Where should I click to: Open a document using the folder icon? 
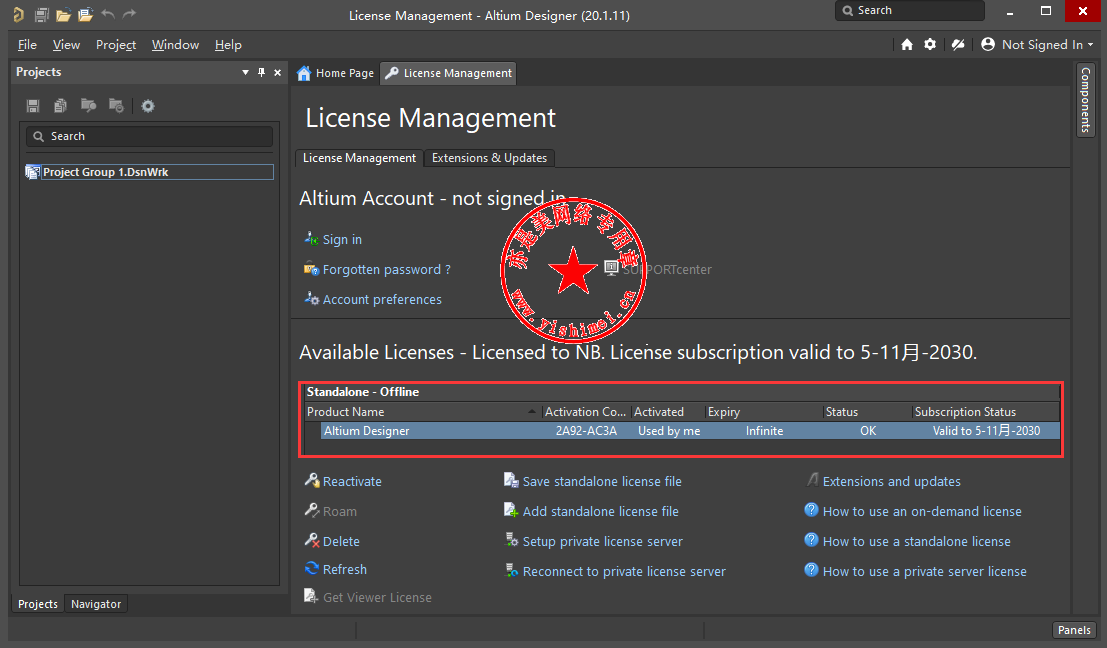click(64, 14)
